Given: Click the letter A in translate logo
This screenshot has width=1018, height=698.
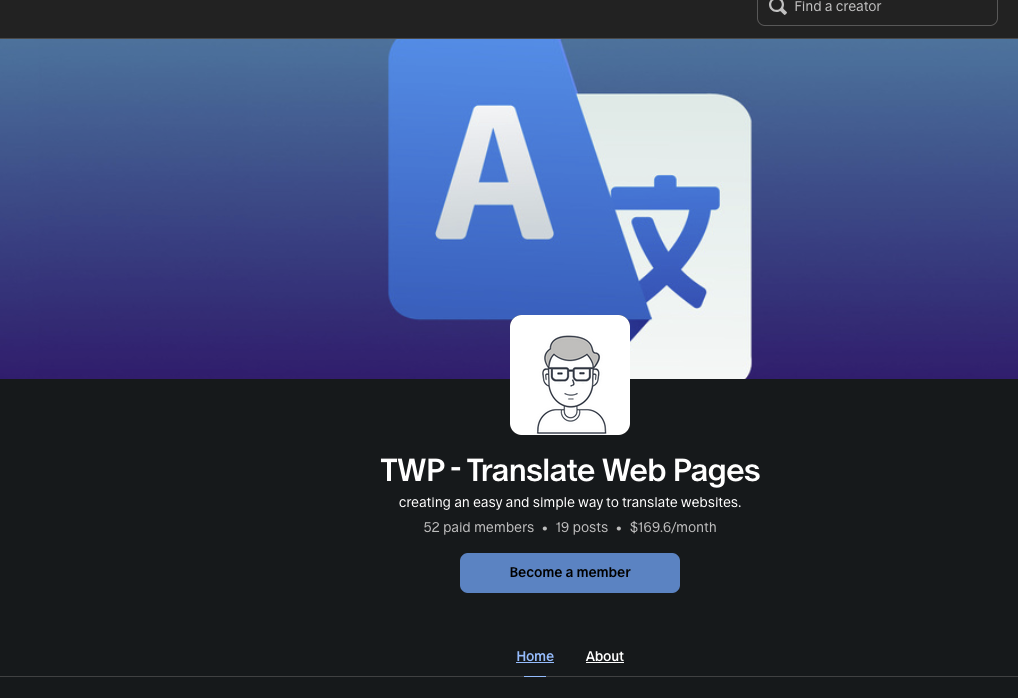Looking at the screenshot, I should (x=495, y=173).
